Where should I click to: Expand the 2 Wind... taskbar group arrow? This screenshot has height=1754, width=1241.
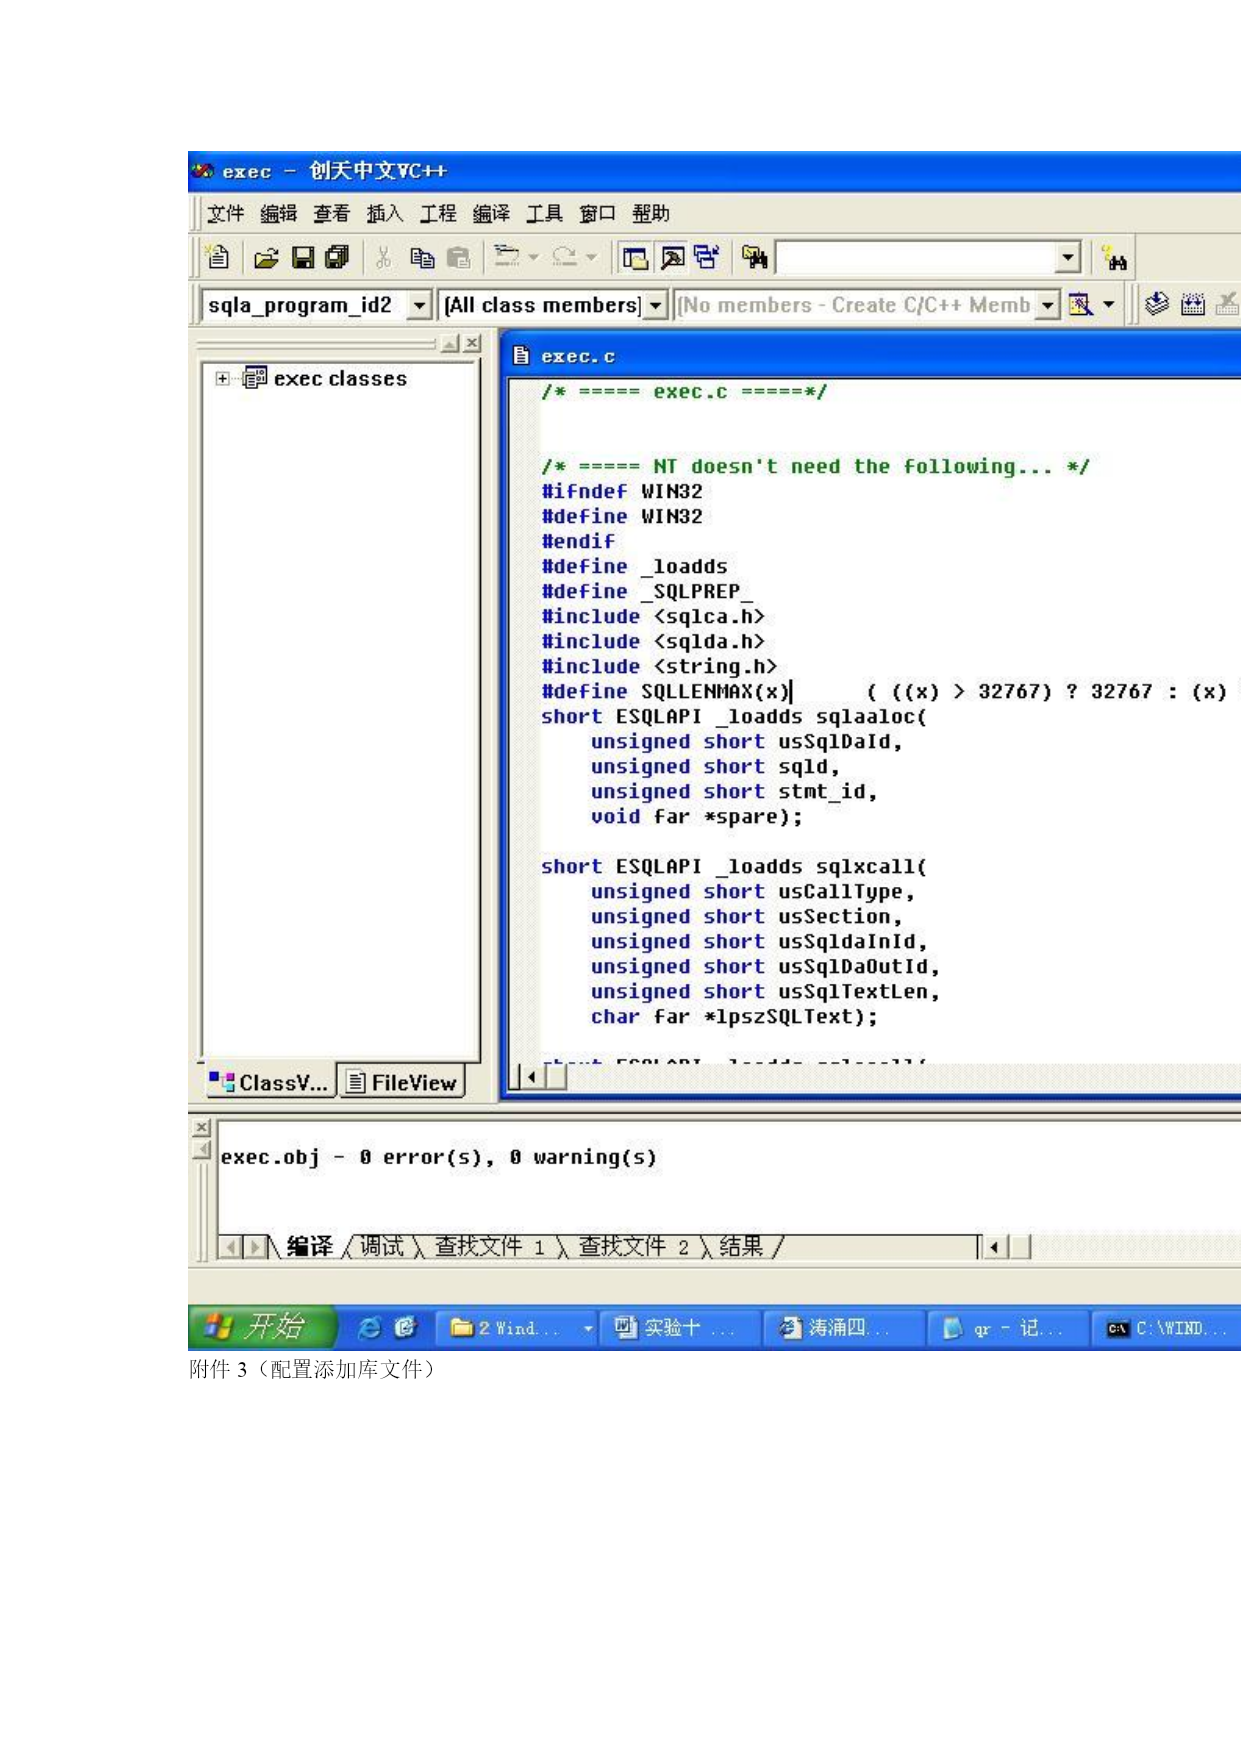(x=588, y=1328)
